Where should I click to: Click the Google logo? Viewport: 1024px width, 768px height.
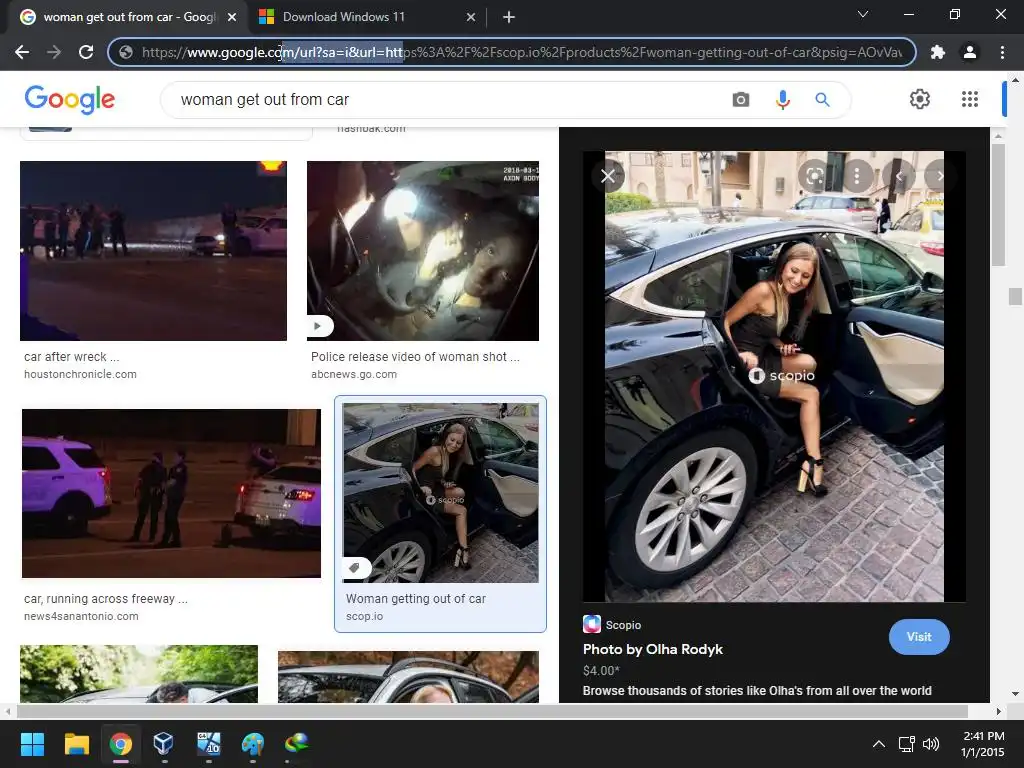coord(70,99)
